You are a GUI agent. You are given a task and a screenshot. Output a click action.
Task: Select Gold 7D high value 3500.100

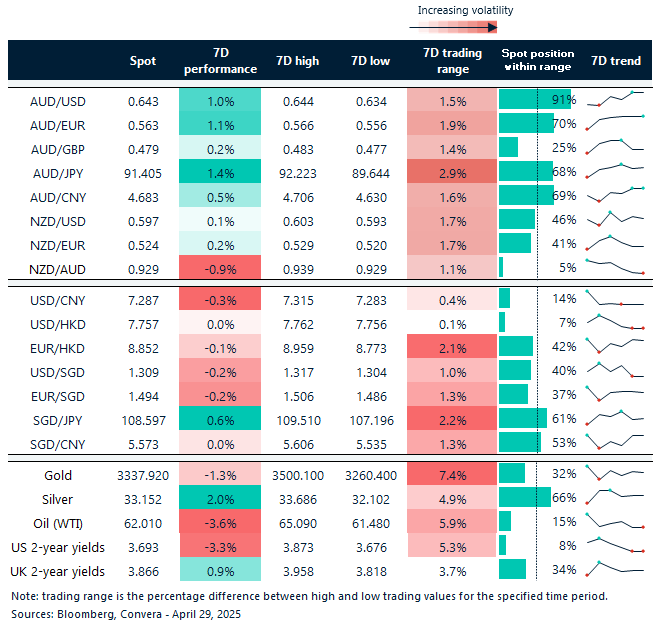coord(298,475)
